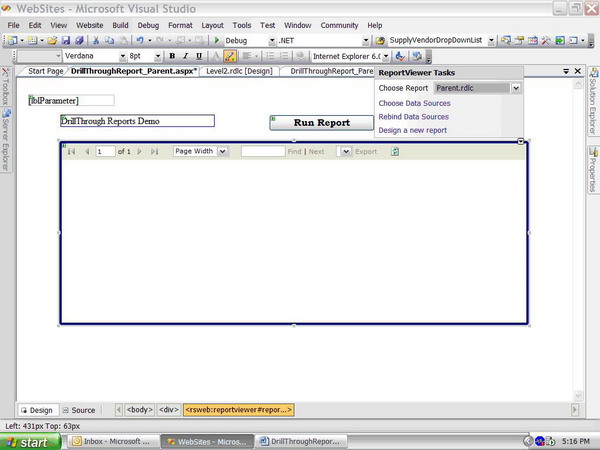Click the Find in Files icon beside SupplyVendorDropDownList
600x450 pixels.
coord(380,41)
